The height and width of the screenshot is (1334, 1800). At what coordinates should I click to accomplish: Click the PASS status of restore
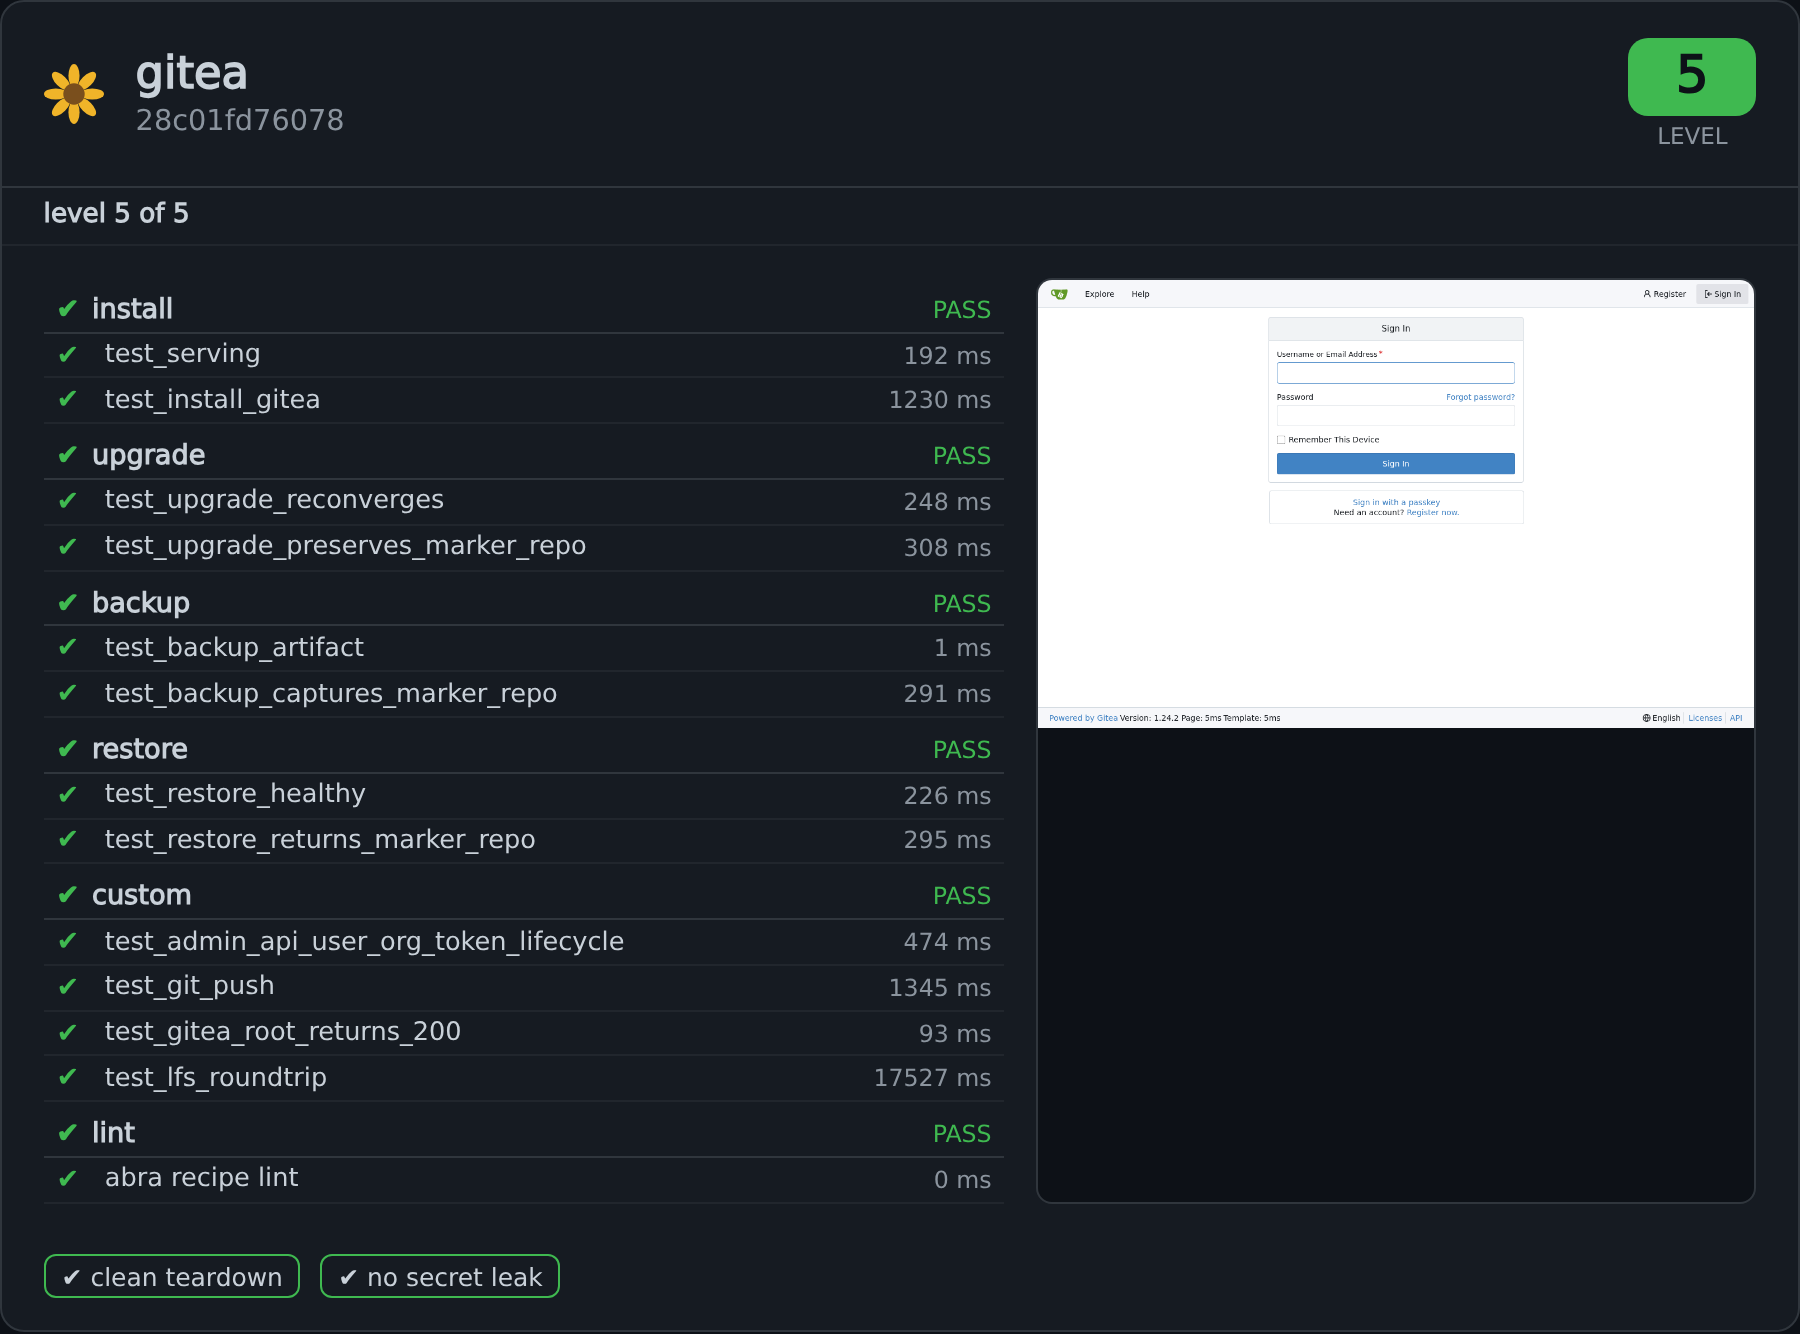point(962,750)
